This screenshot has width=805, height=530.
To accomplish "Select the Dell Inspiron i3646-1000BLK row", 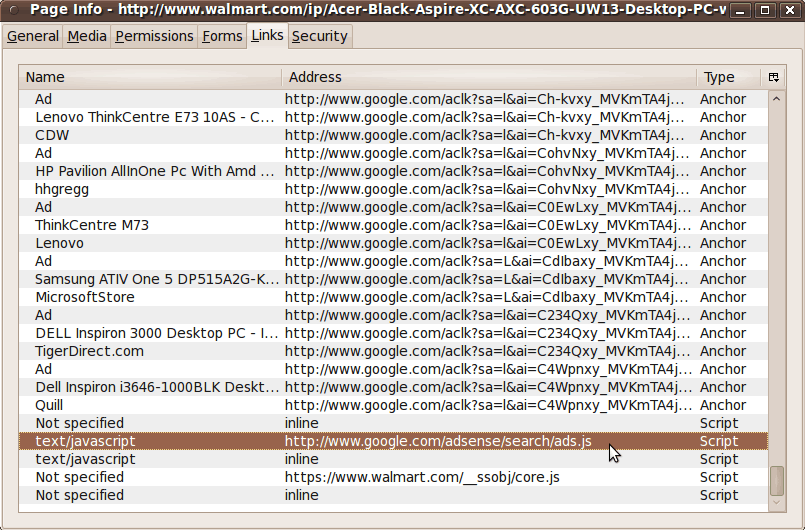I will point(393,387).
